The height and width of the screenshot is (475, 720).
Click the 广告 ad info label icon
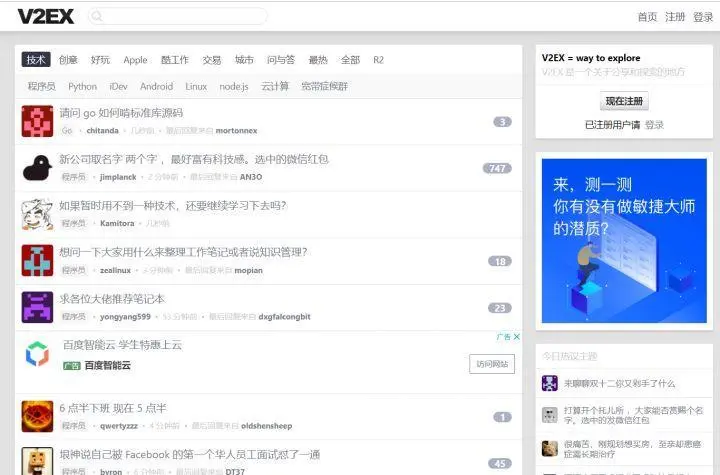tap(503, 337)
